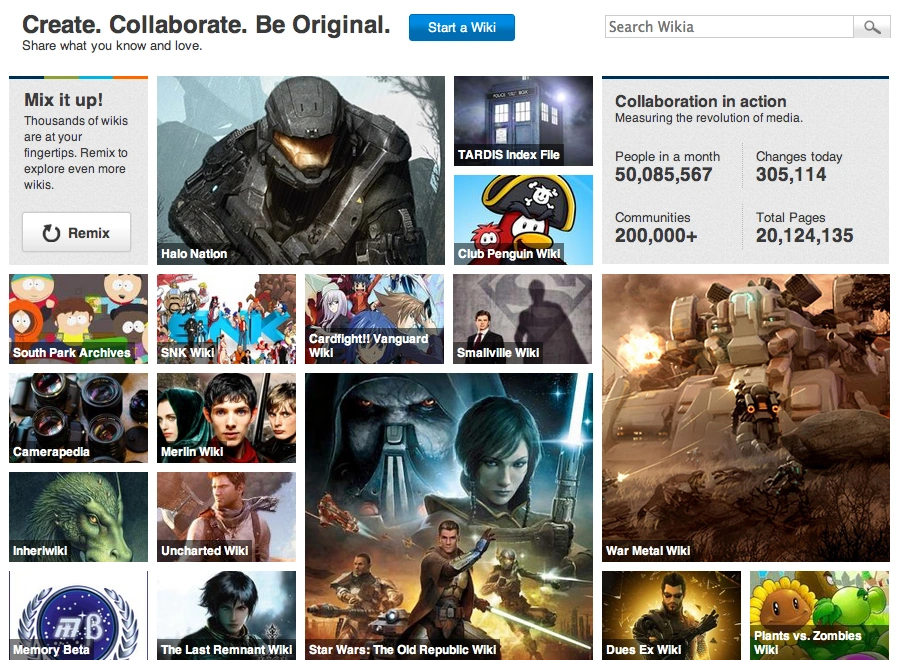Open Star Wars: The Old Republic Wiki
Screen dimensions: 898x660
point(449,516)
